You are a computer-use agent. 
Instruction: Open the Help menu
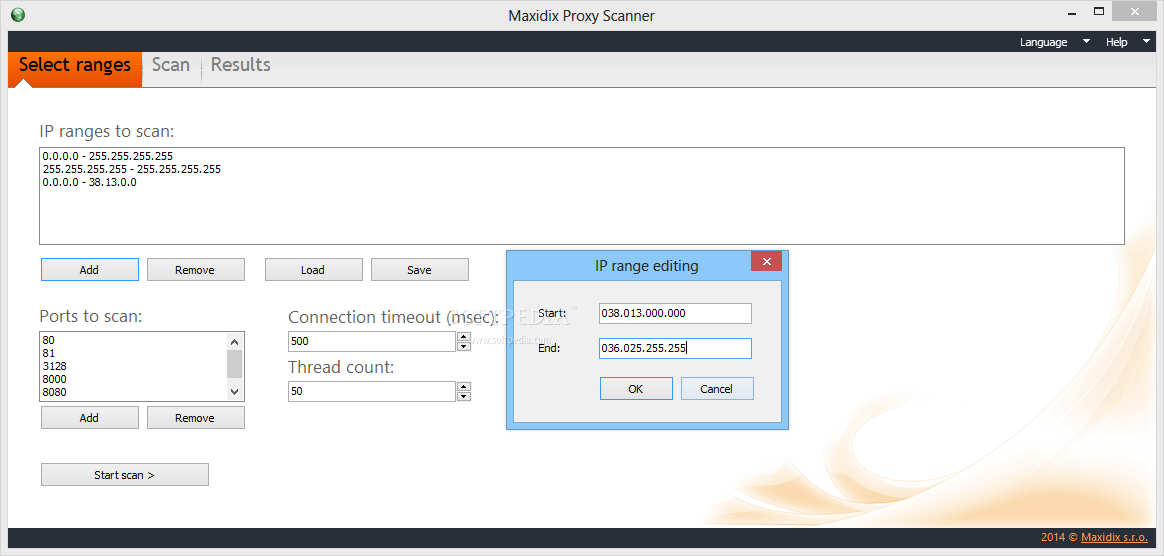coord(1116,42)
